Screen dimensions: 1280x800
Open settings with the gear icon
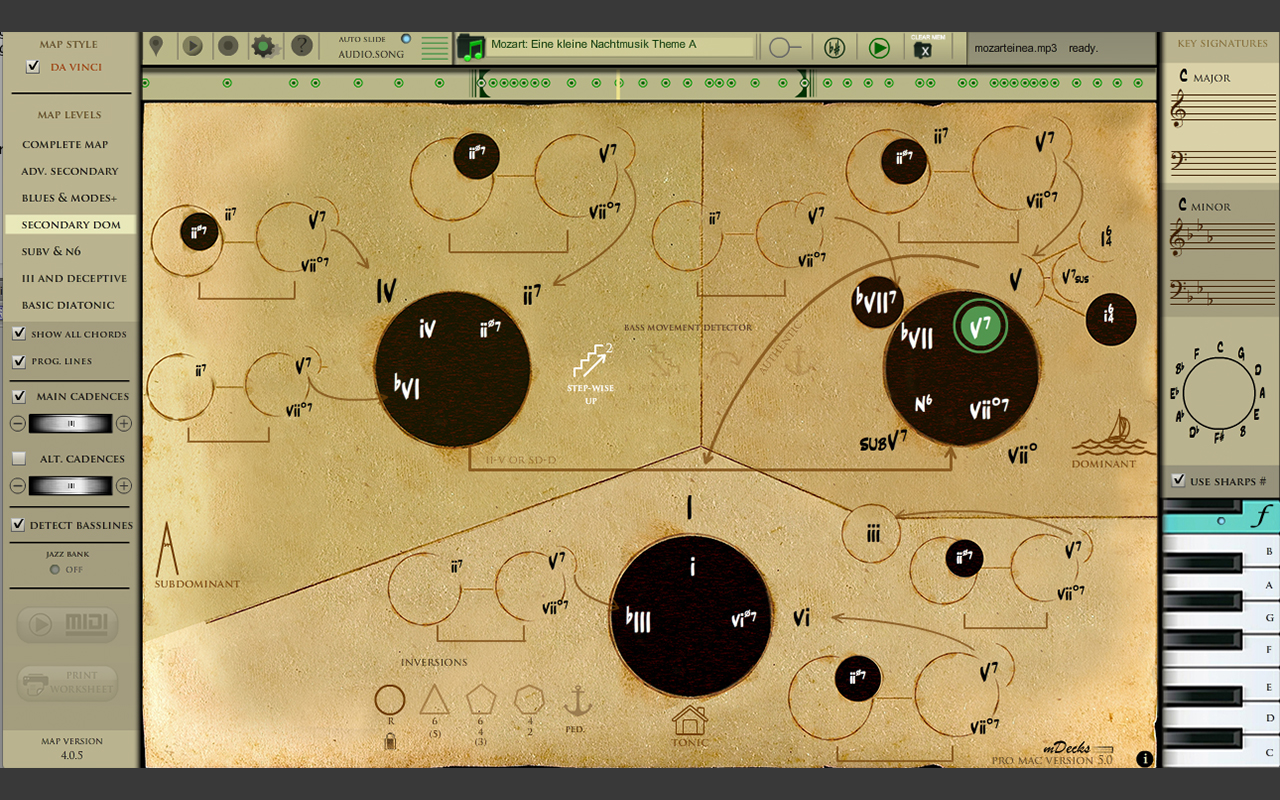pyautogui.click(x=263, y=46)
